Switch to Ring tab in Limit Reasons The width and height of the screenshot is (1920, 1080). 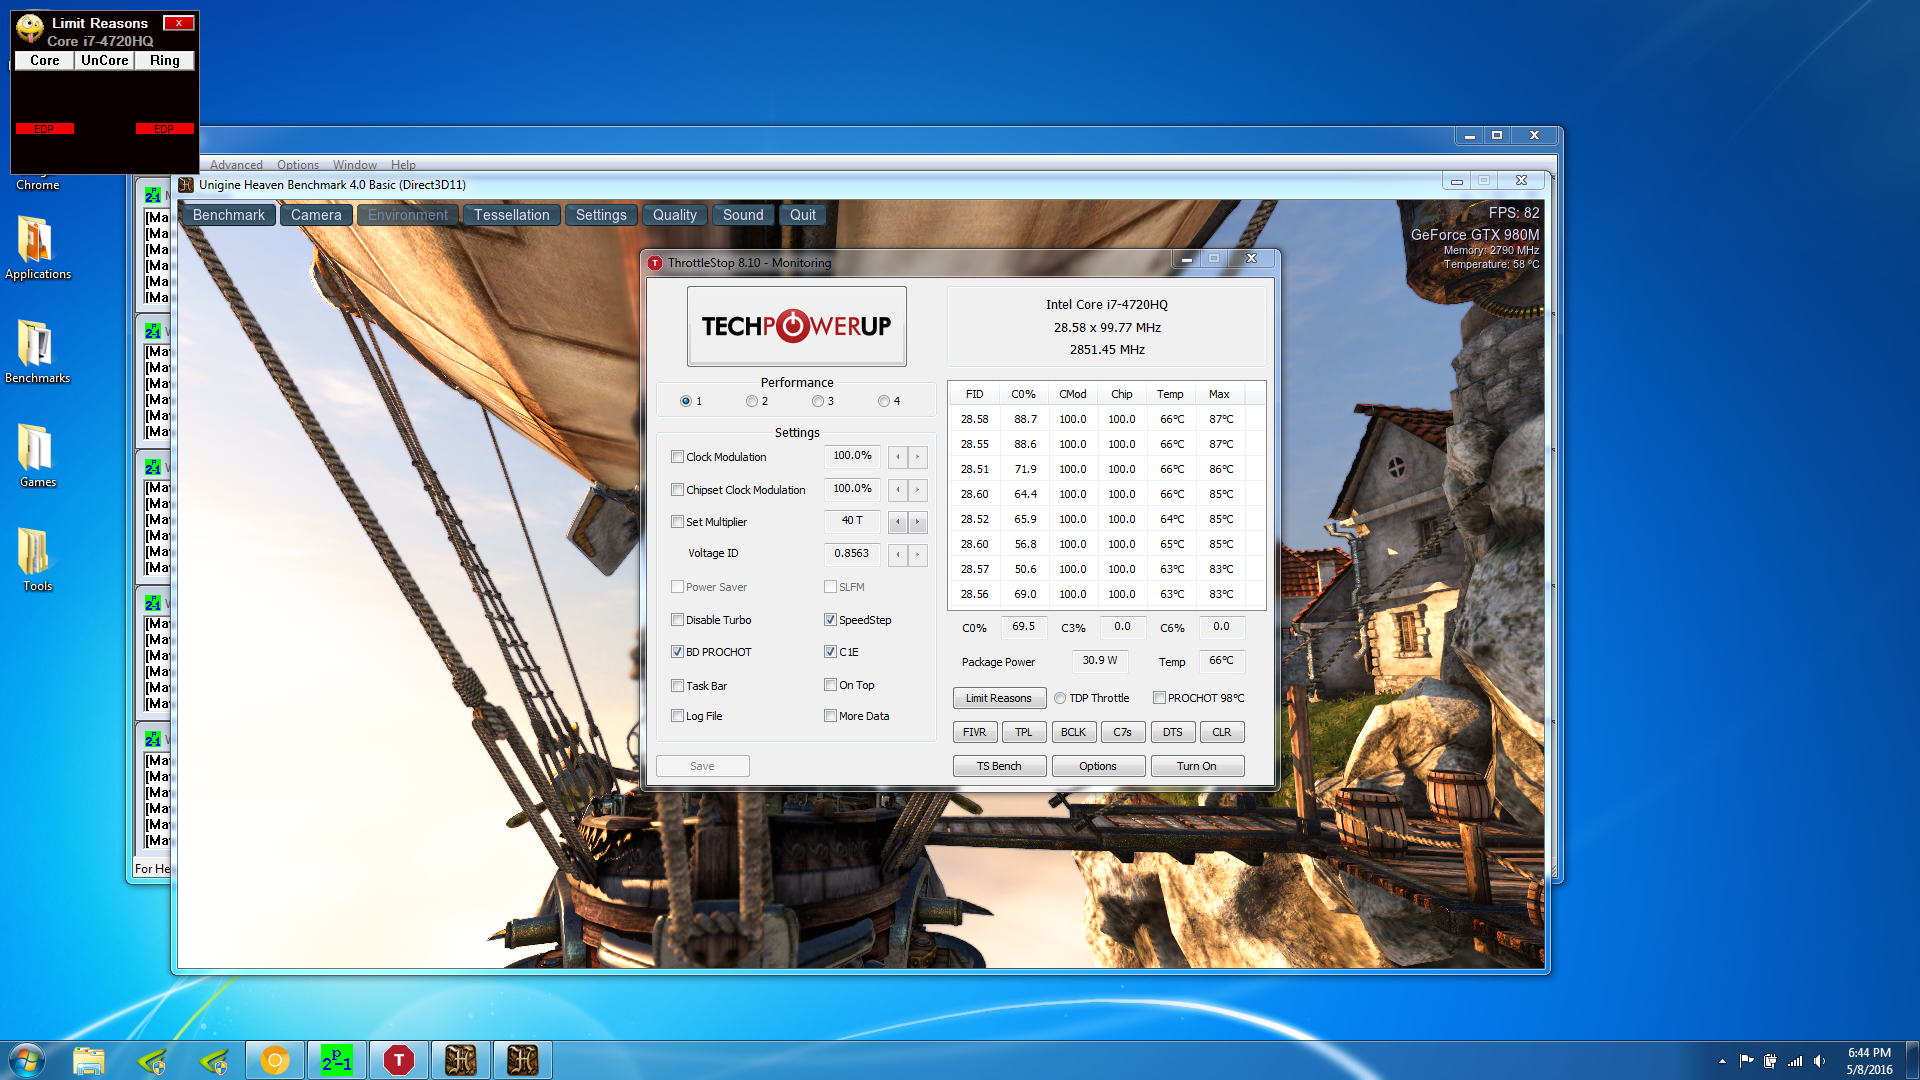pyautogui.click(x=165, y=60)
